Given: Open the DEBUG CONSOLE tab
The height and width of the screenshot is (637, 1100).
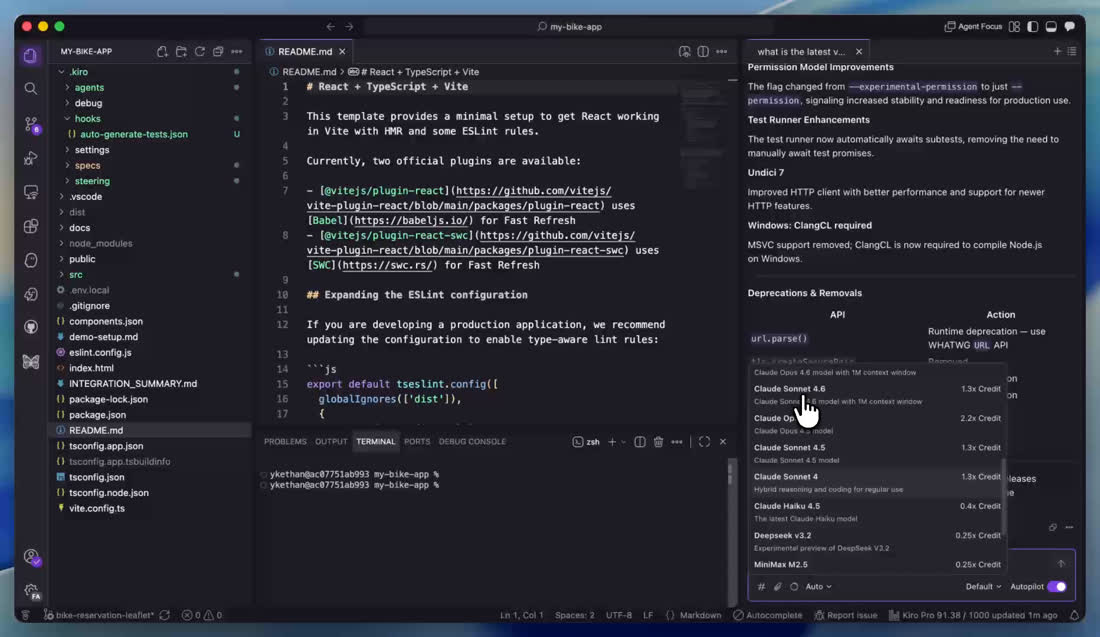Looking at the screenshot, I should click(472, 441).
